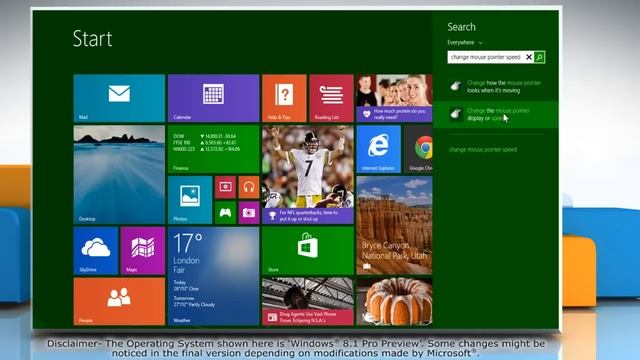The height and width of the screenshot is (360, 640).
Task: Click the 'change mouse pointer speed' suggestion
Action: [483, 149]
